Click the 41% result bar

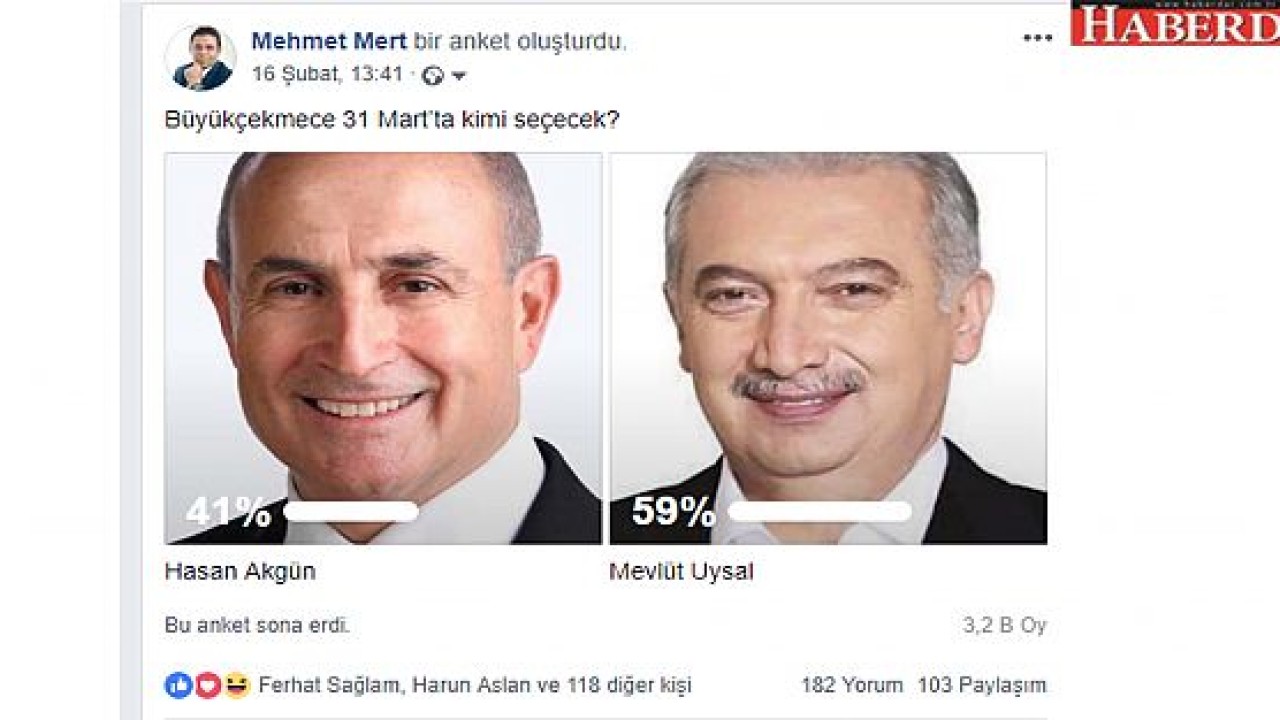coord(351,512)
